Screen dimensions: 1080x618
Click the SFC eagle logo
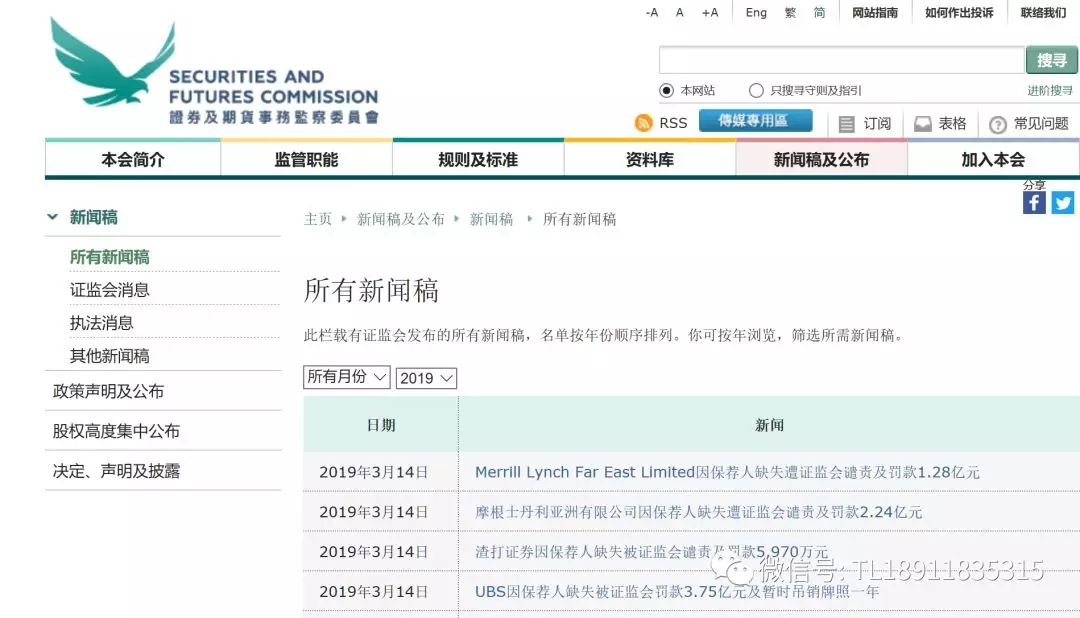[x=112, y=61]
